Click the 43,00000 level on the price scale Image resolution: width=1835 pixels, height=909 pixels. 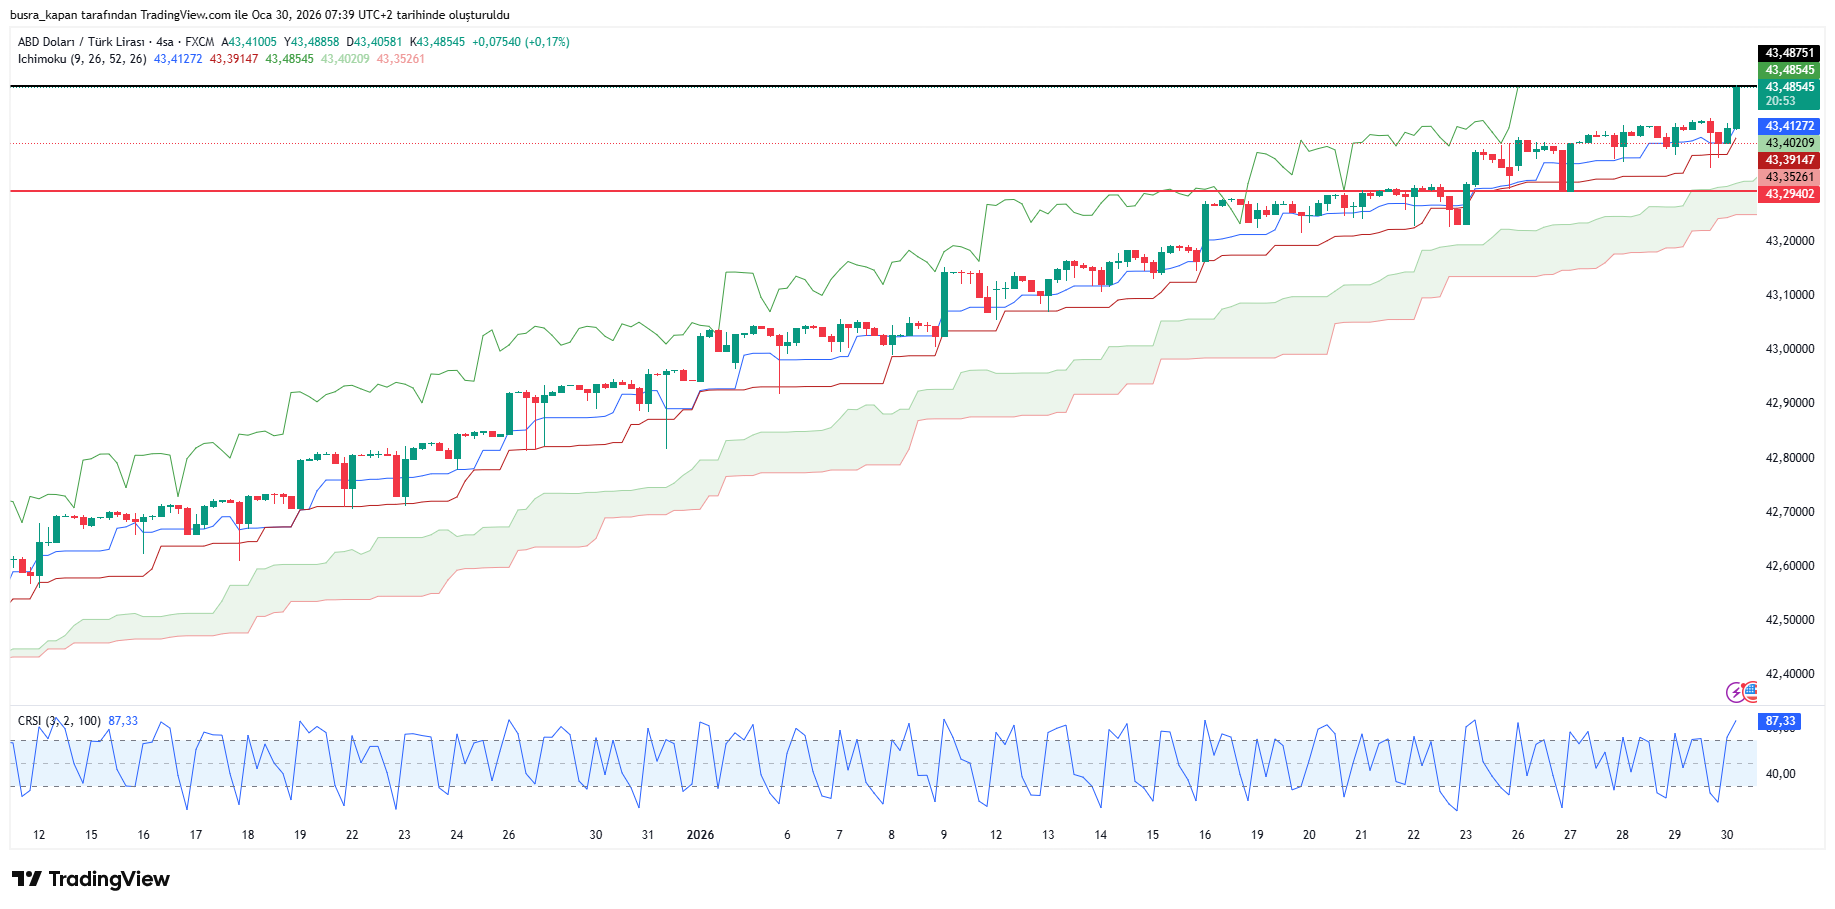1789,349
